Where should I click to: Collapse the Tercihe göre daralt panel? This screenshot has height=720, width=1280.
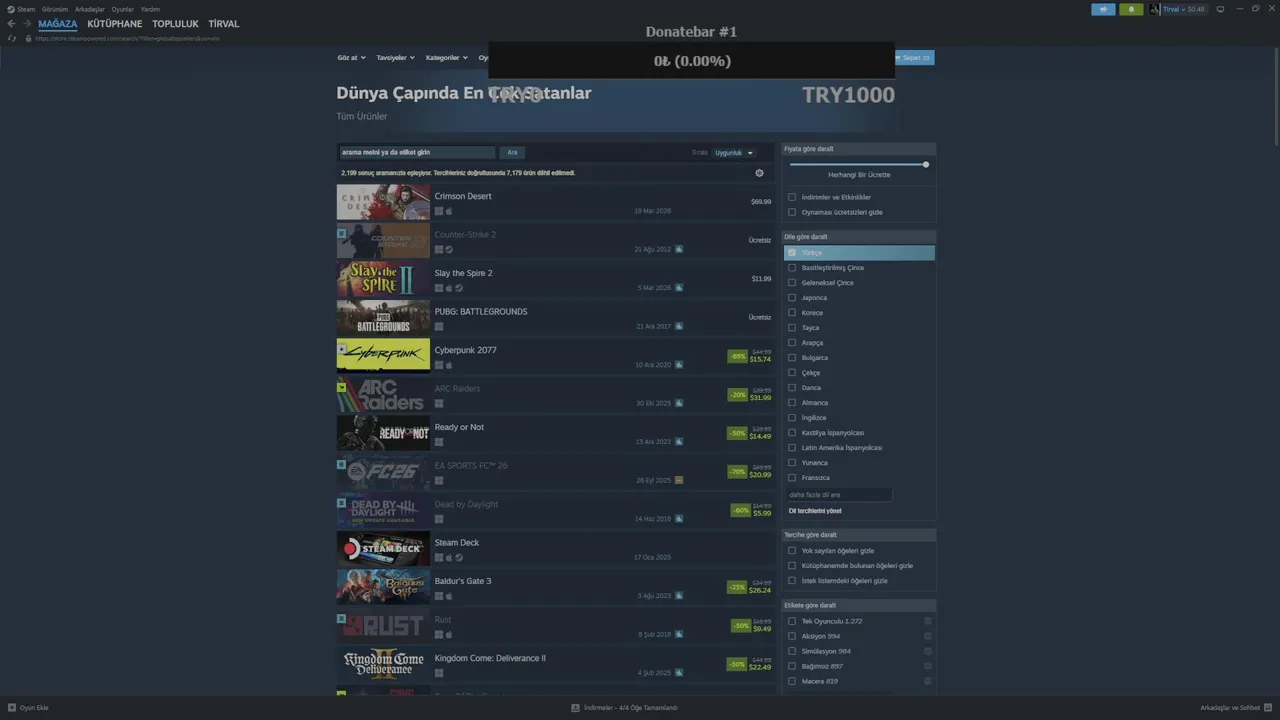(x=859, y=535)
